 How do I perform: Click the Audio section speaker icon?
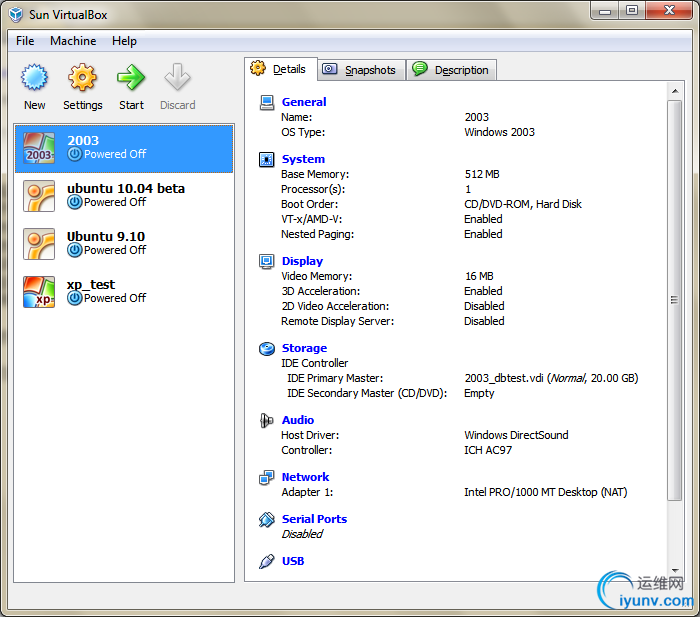pos(267,421)
